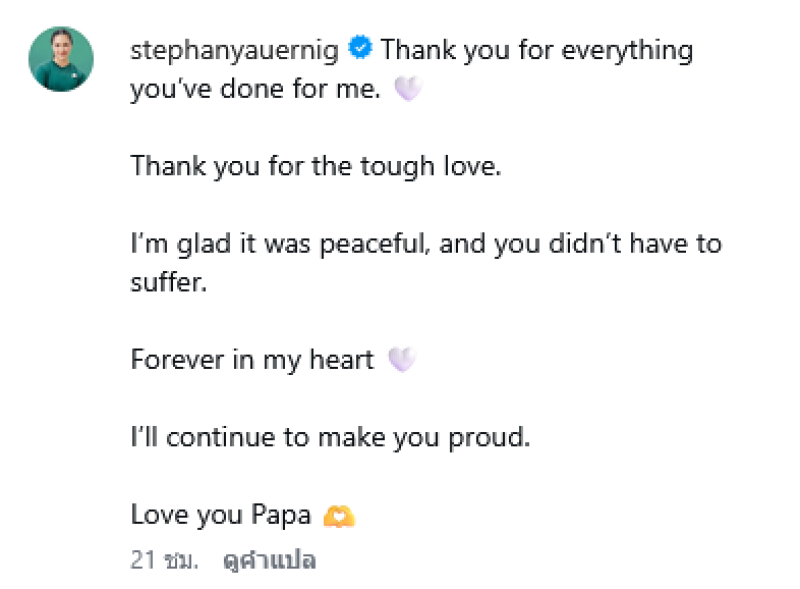The height and width of the screenshot is (589, 800).
Task: Open the commenter's profile picture
Action: click(x=61, y=60)
